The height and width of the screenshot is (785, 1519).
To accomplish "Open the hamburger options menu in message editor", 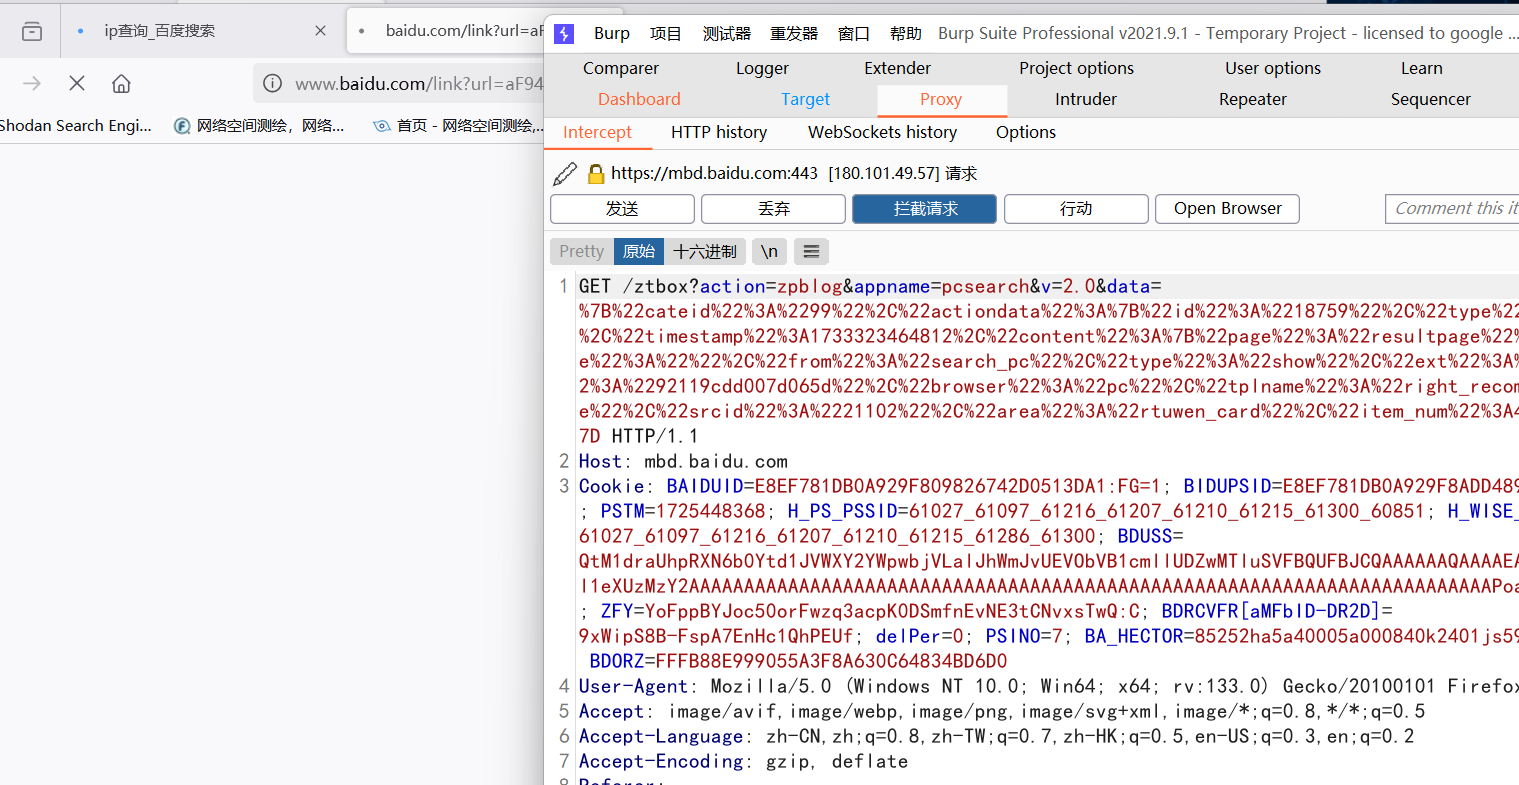I will pyautogui.click(x=812, y=252).
